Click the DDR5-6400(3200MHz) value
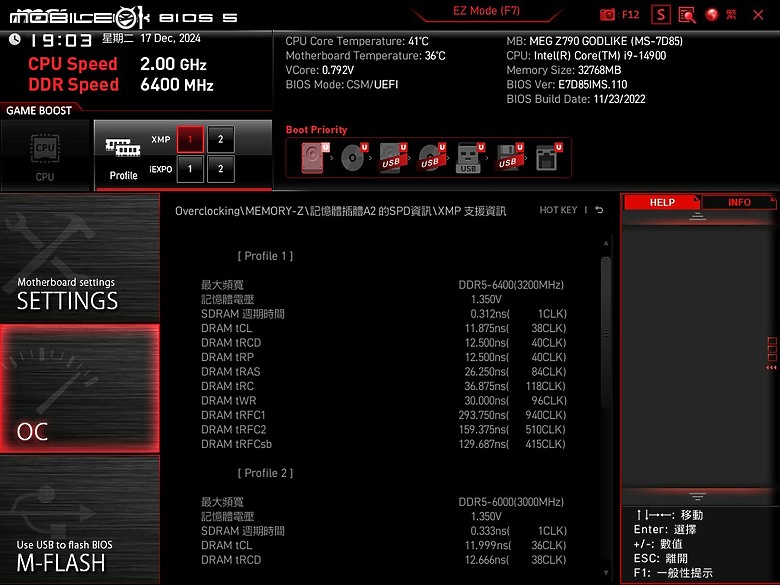 pyautogui.click(x=511, y=285)
